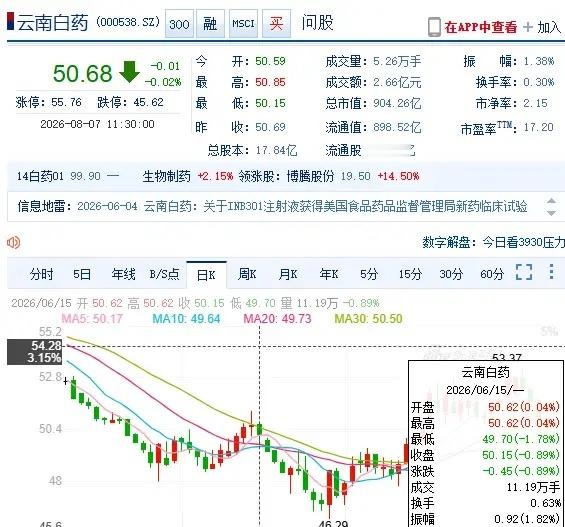Click the MSCI badge
565x527 pixels.
pos(243,24)
